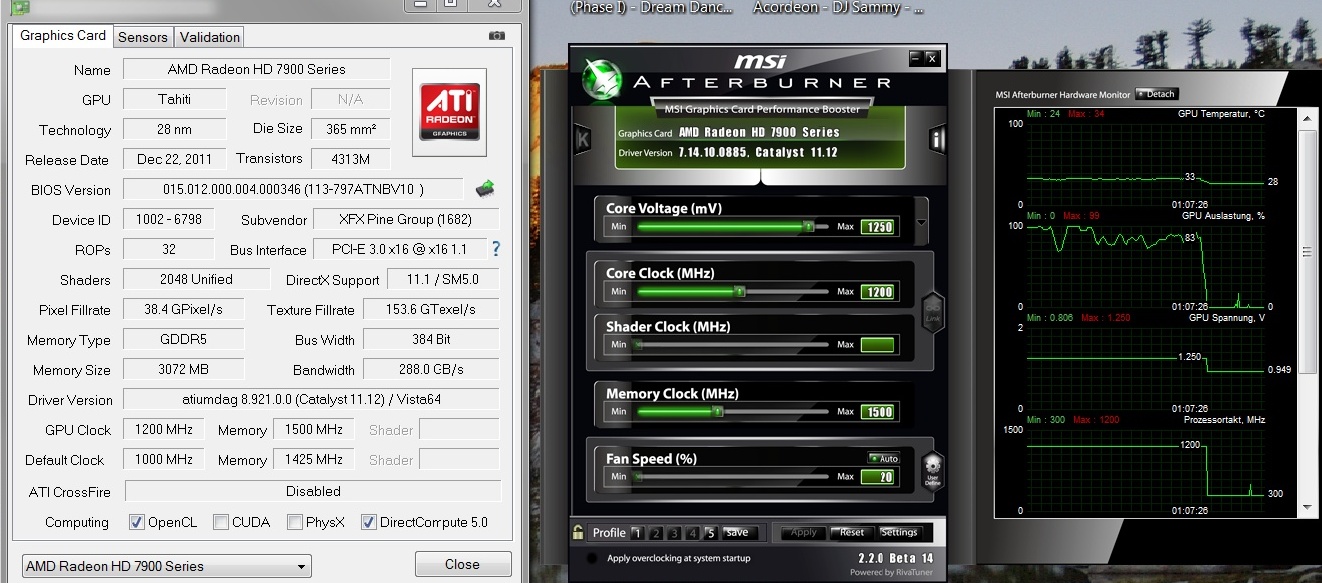Viewport: 1322px width, 583px height.
Task: Click the Reset button in Afterburner
Action: point(852,532)
